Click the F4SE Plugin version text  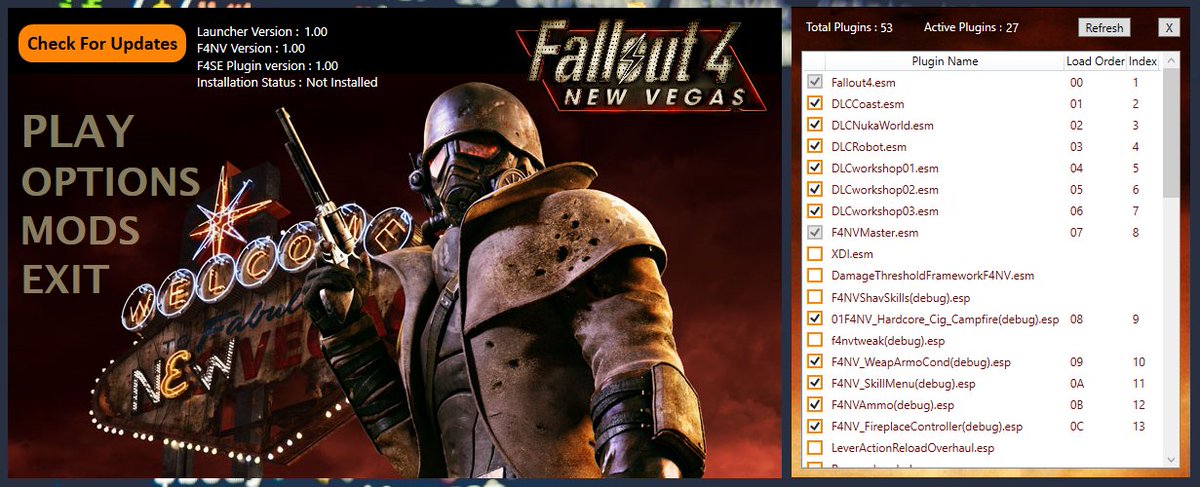267,65
